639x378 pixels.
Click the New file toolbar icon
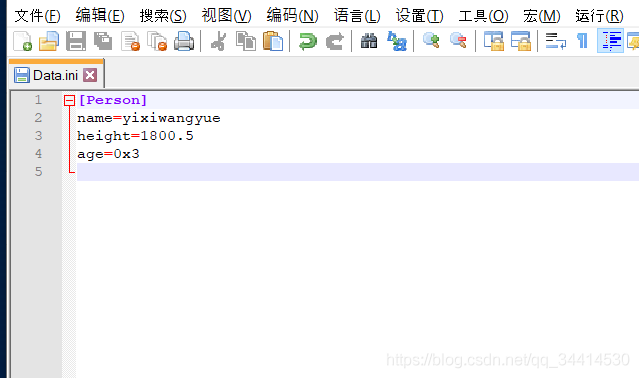[x=22, y=41]
